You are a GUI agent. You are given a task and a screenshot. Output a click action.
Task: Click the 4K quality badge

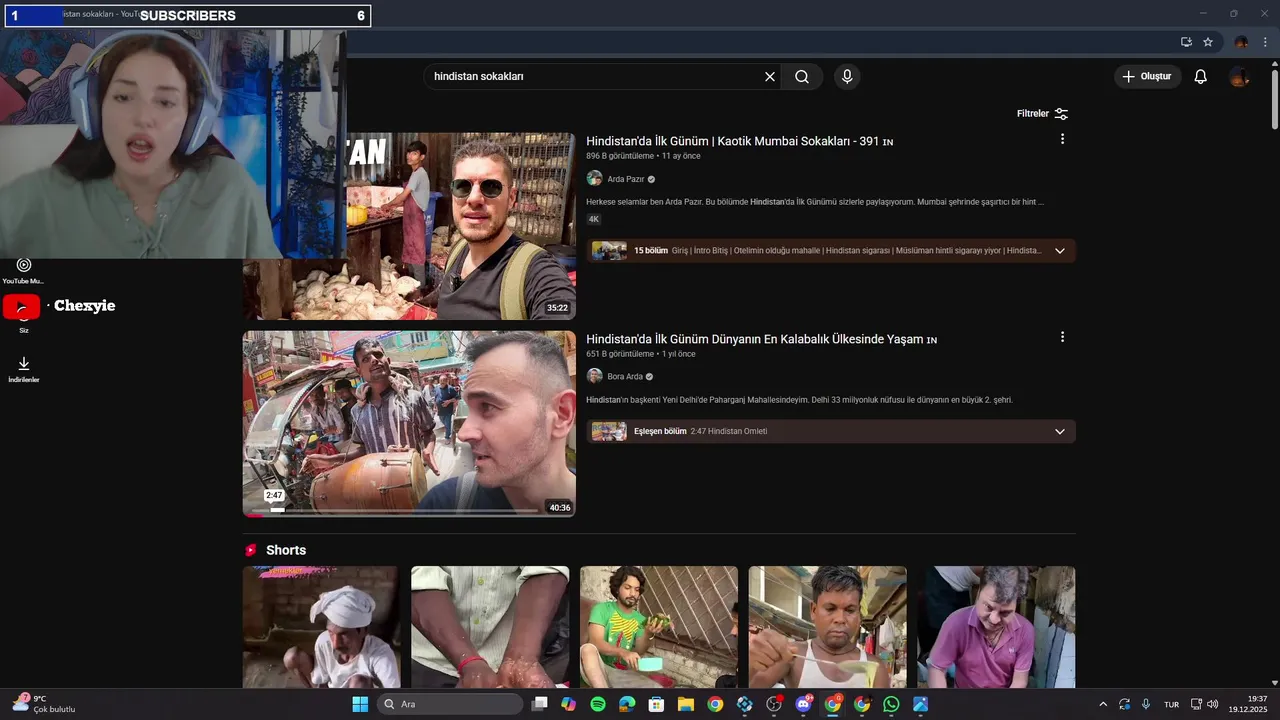click(594, 219)
